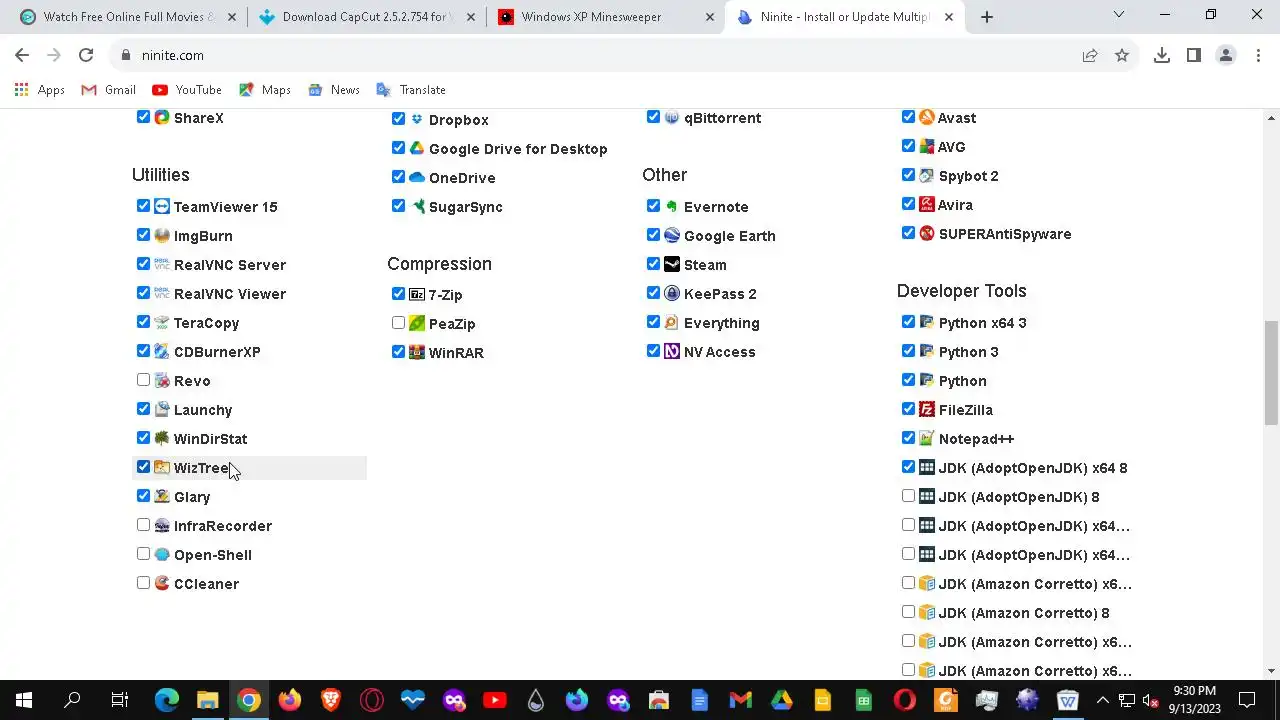This screenshot has height=720, width=1280.
Task: Open Chrome's three-dot menu
Action: 1258,55
